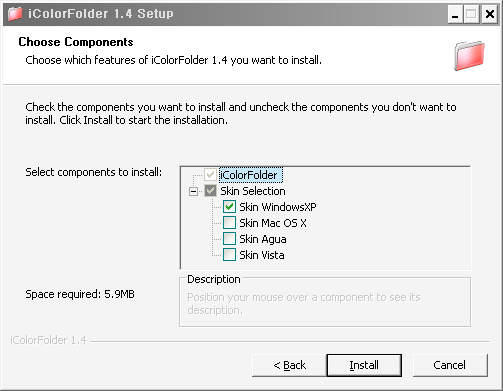Click the Description box placeholder text
Viewport: 503px width, 391px height.
(x=304, y=304)
